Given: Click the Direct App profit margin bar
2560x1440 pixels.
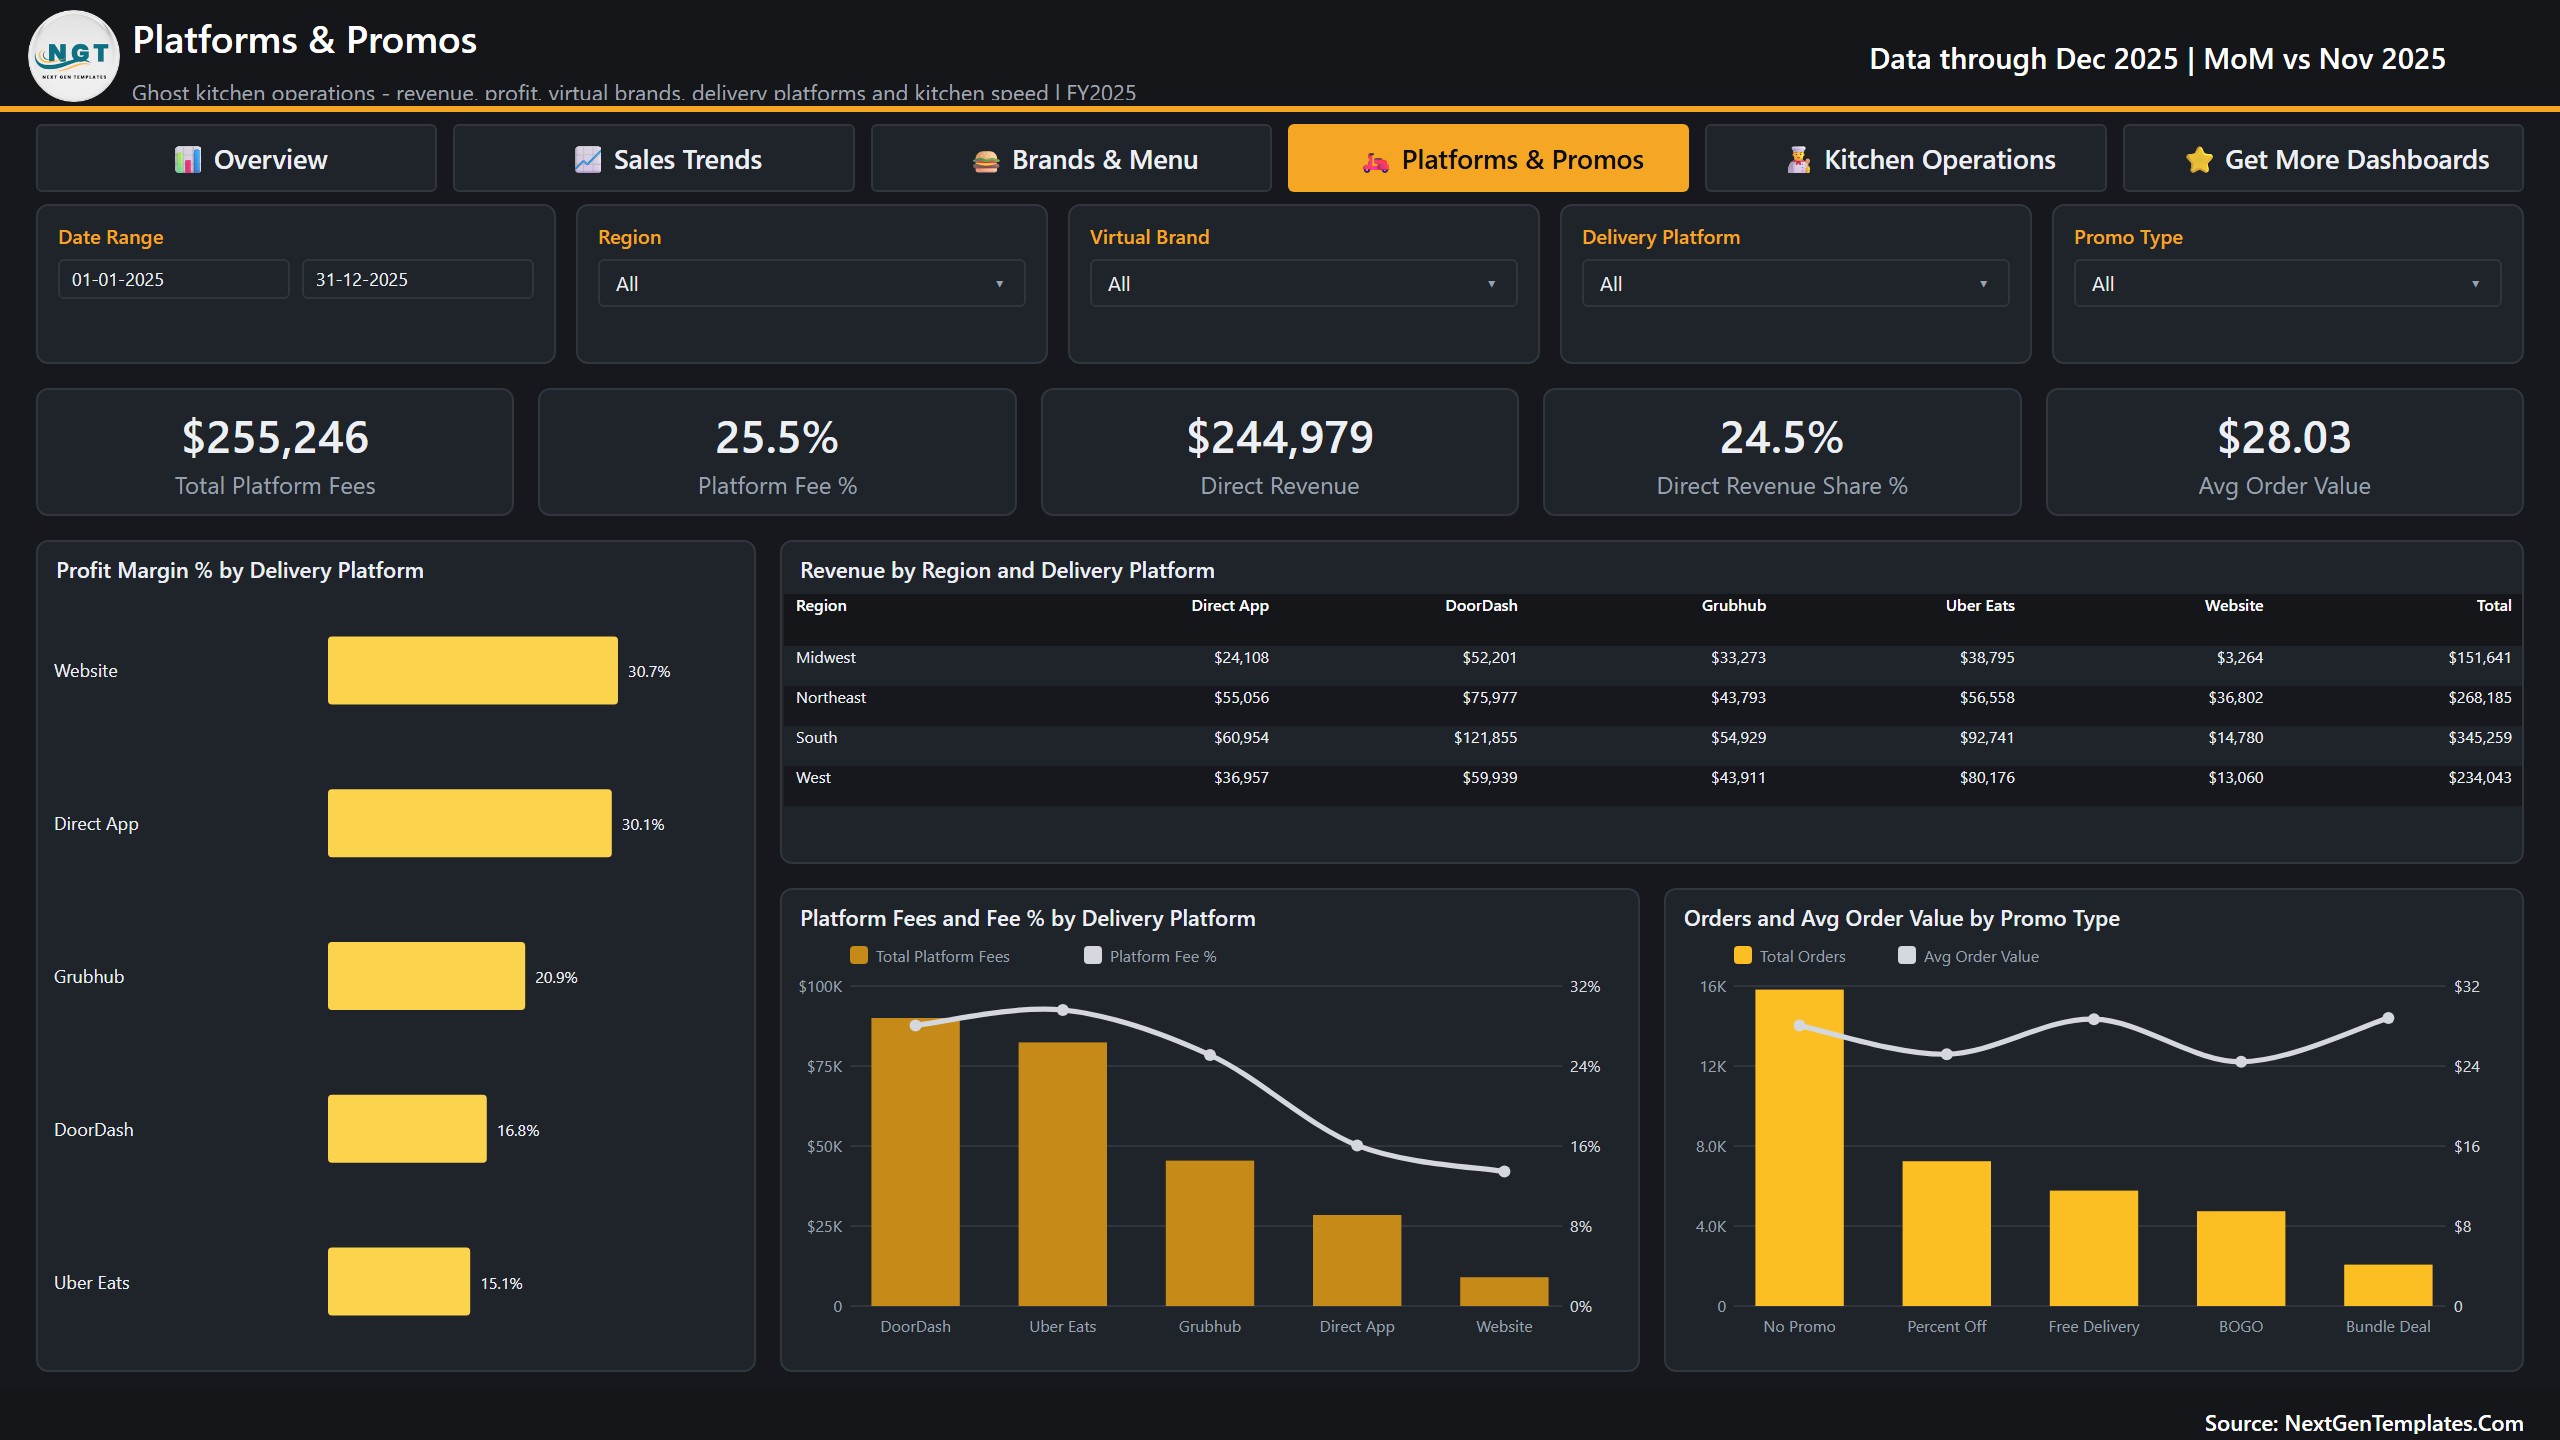Looking at the screenshot, I should (470, 823).
